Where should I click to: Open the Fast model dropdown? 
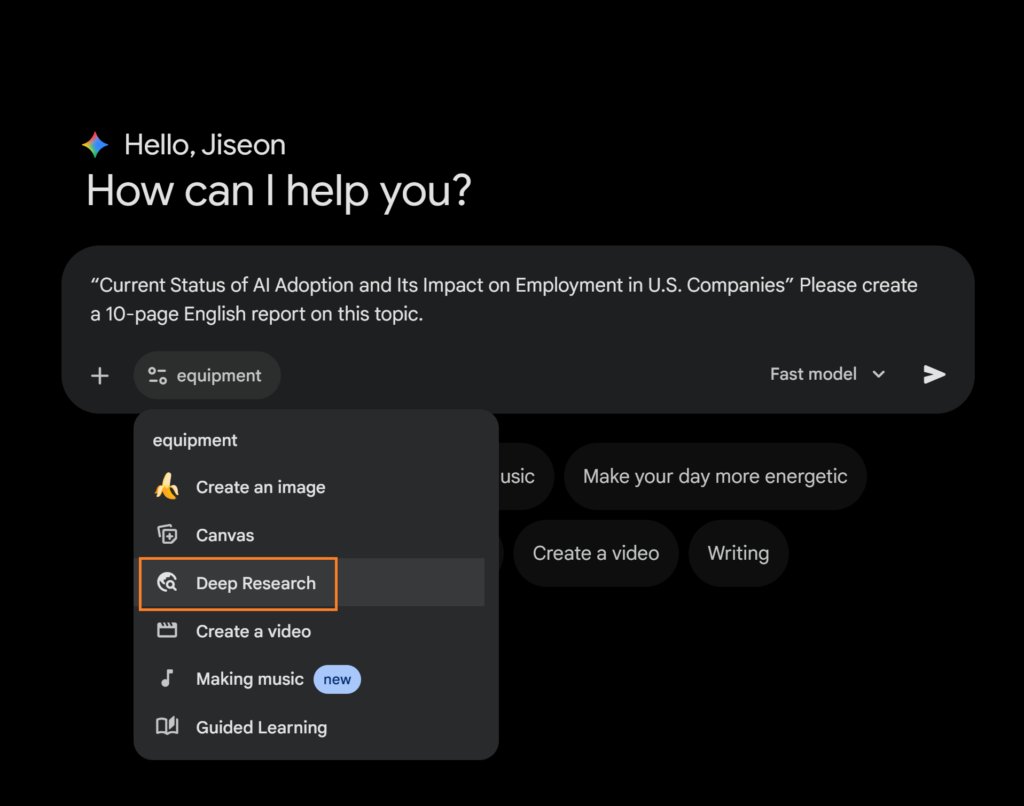point(827,374)
